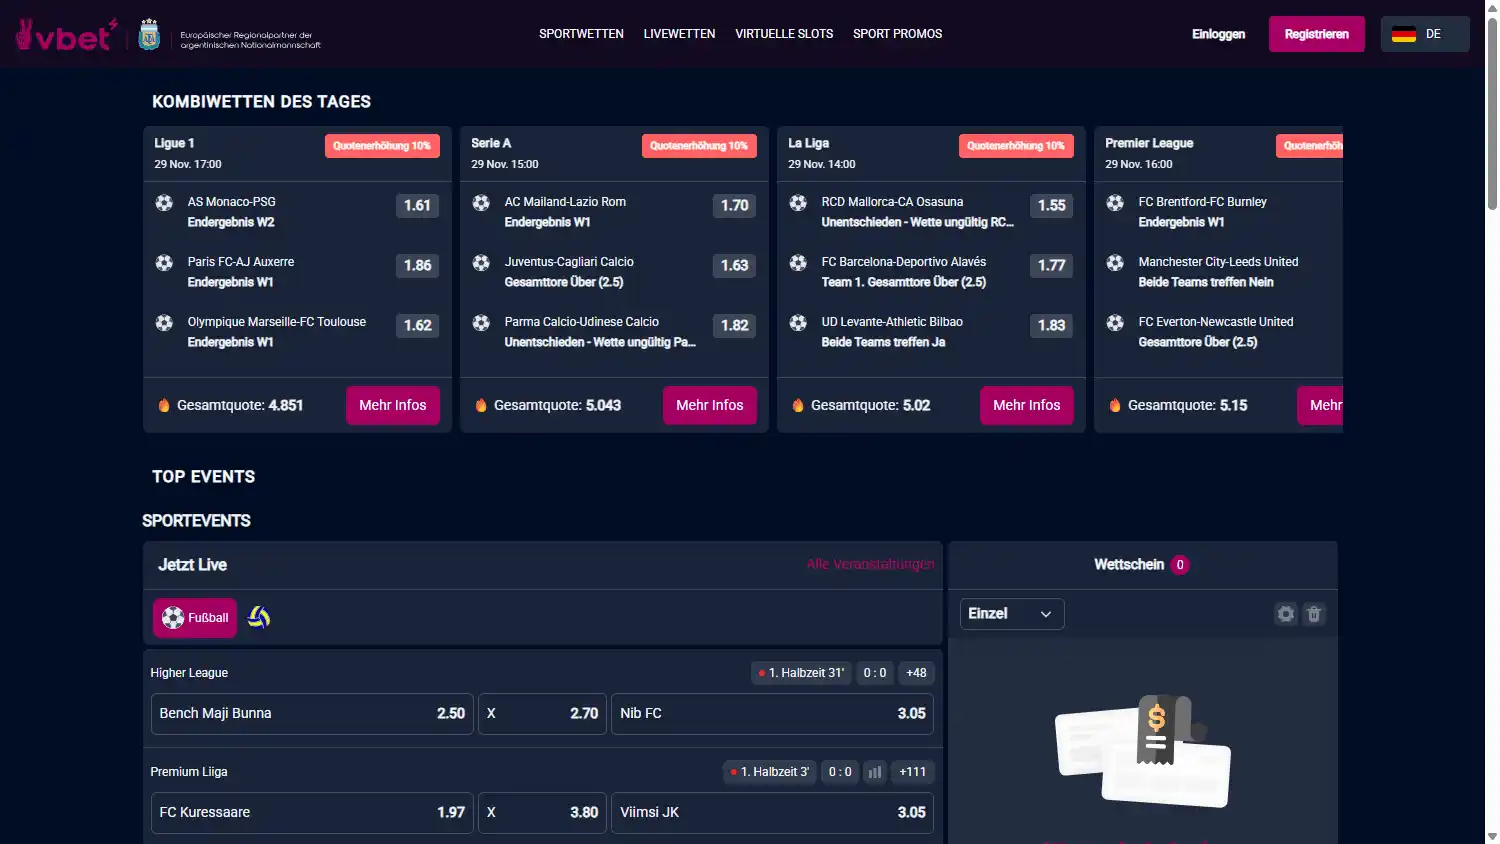Click soccer ball icon for RCD Mallorca-CA Osasuna
The image size is (1500, 844).
point(798,203)
